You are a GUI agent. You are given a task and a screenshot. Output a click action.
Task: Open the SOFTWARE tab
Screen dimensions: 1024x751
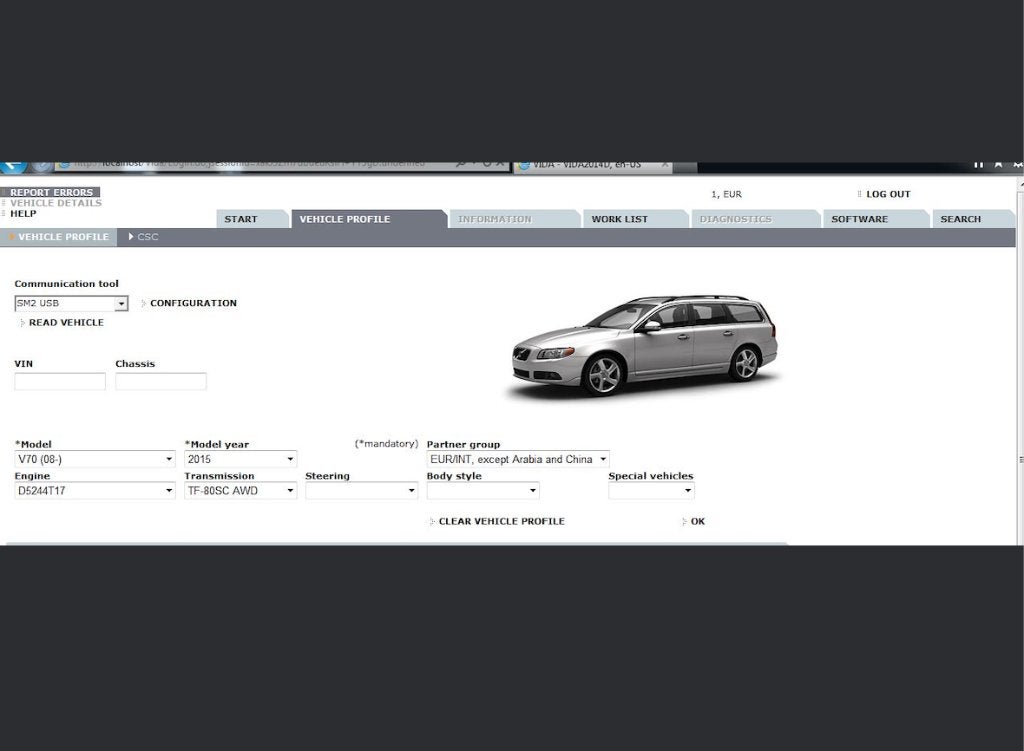876,219
